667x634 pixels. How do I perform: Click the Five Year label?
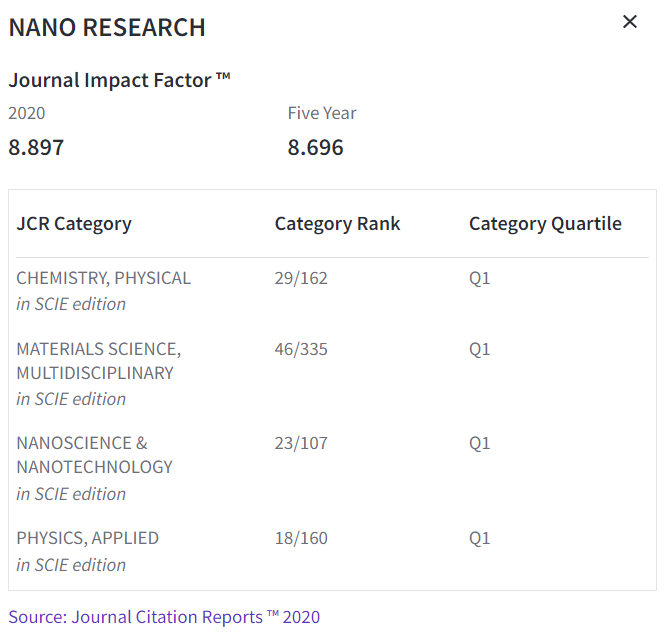pyautogui.click(x=322, y=113)
